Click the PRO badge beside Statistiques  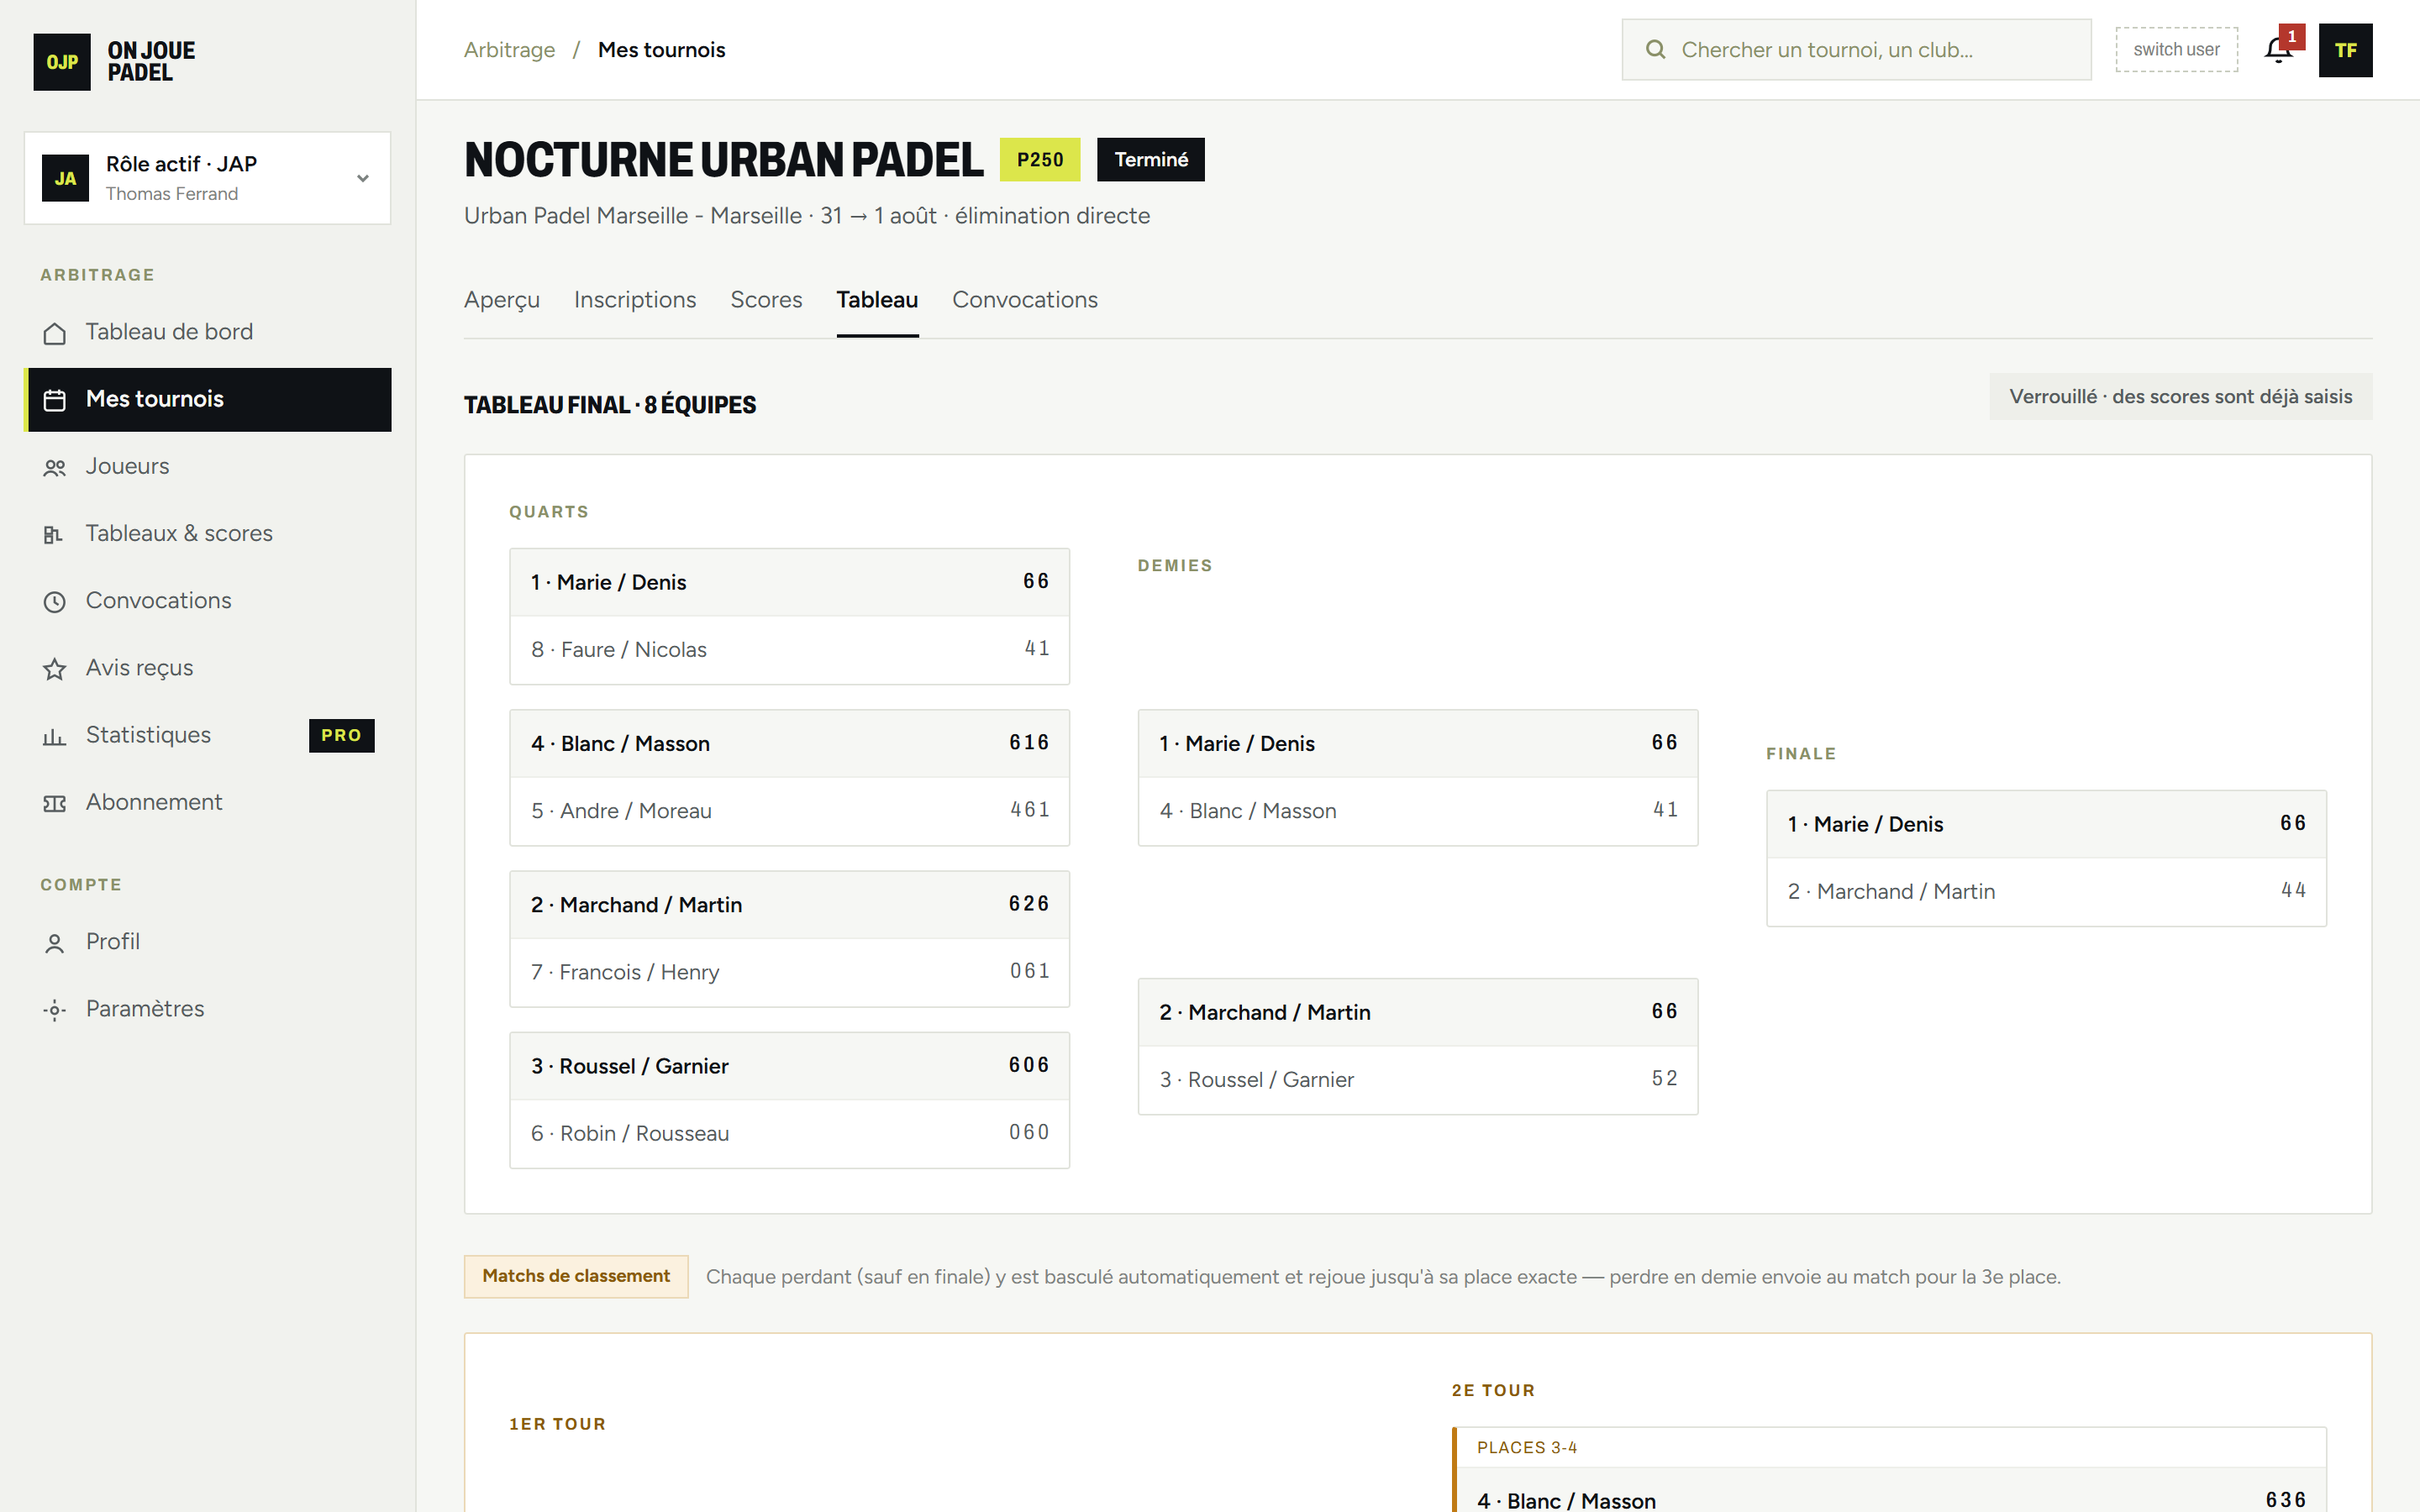(341, 735)
